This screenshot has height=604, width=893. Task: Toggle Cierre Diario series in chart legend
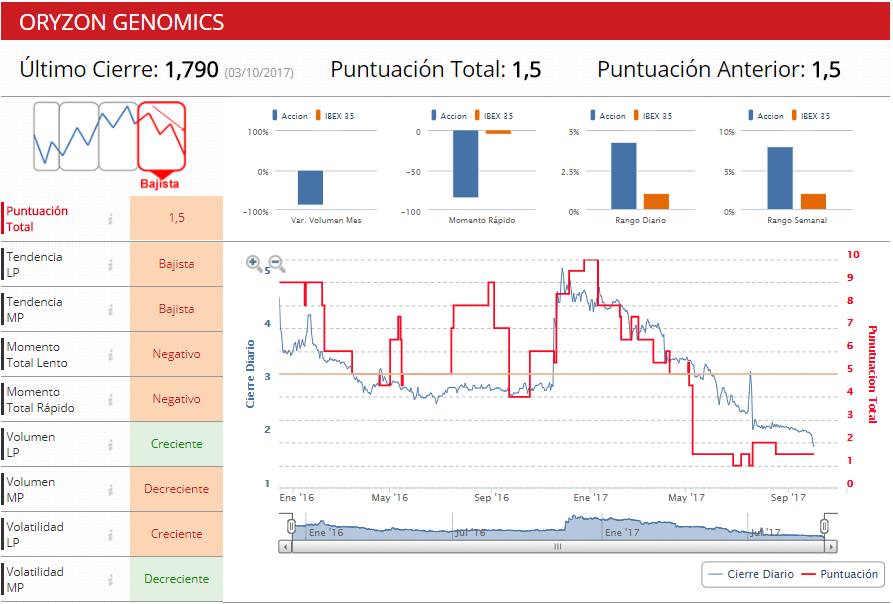(x=751, y=574)
